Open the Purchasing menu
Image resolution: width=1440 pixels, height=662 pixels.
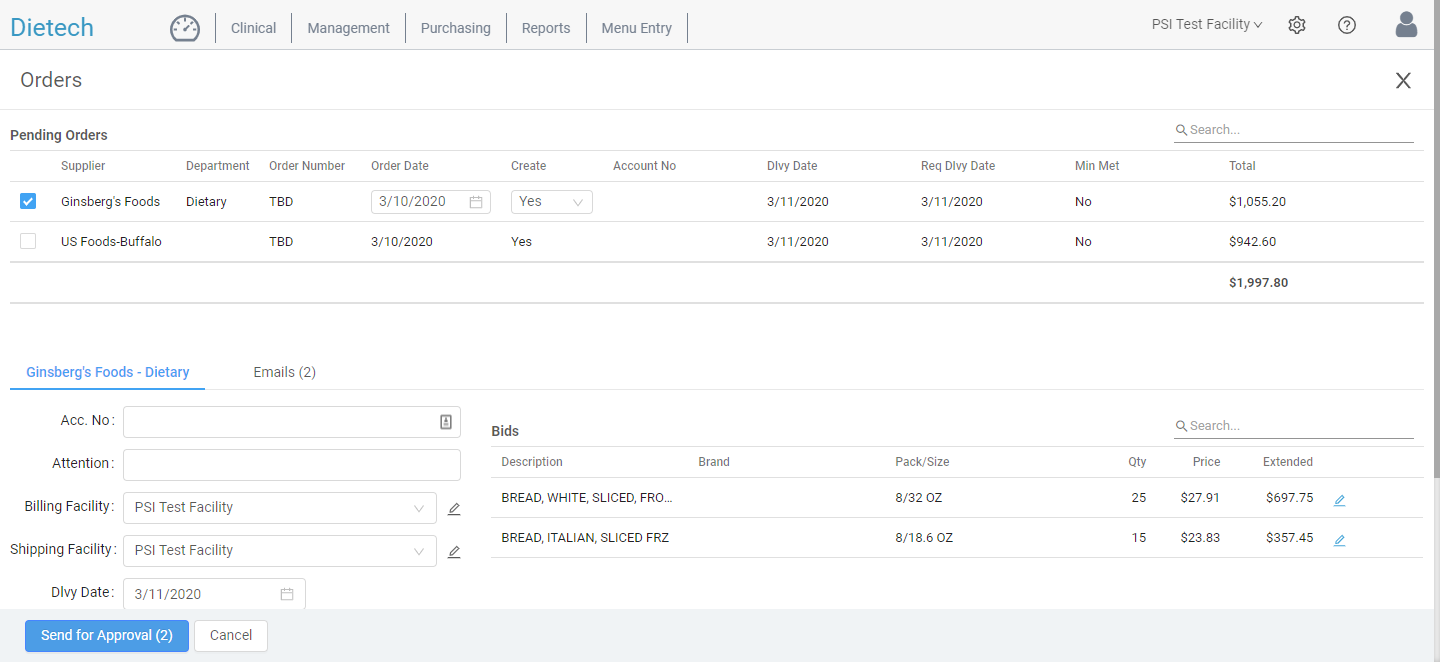coord(456,28)
